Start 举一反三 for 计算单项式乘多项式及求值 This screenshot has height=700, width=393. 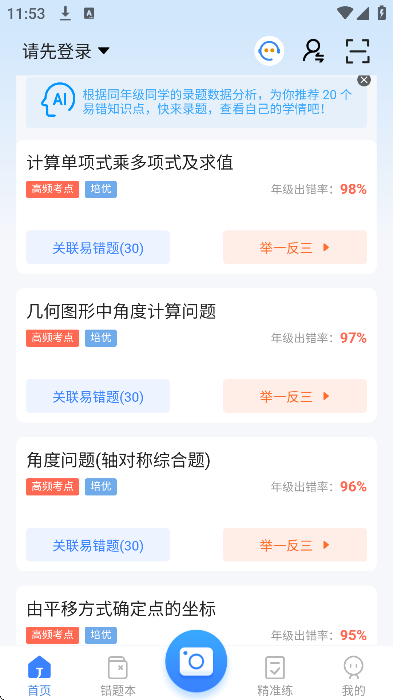point(295,247)
